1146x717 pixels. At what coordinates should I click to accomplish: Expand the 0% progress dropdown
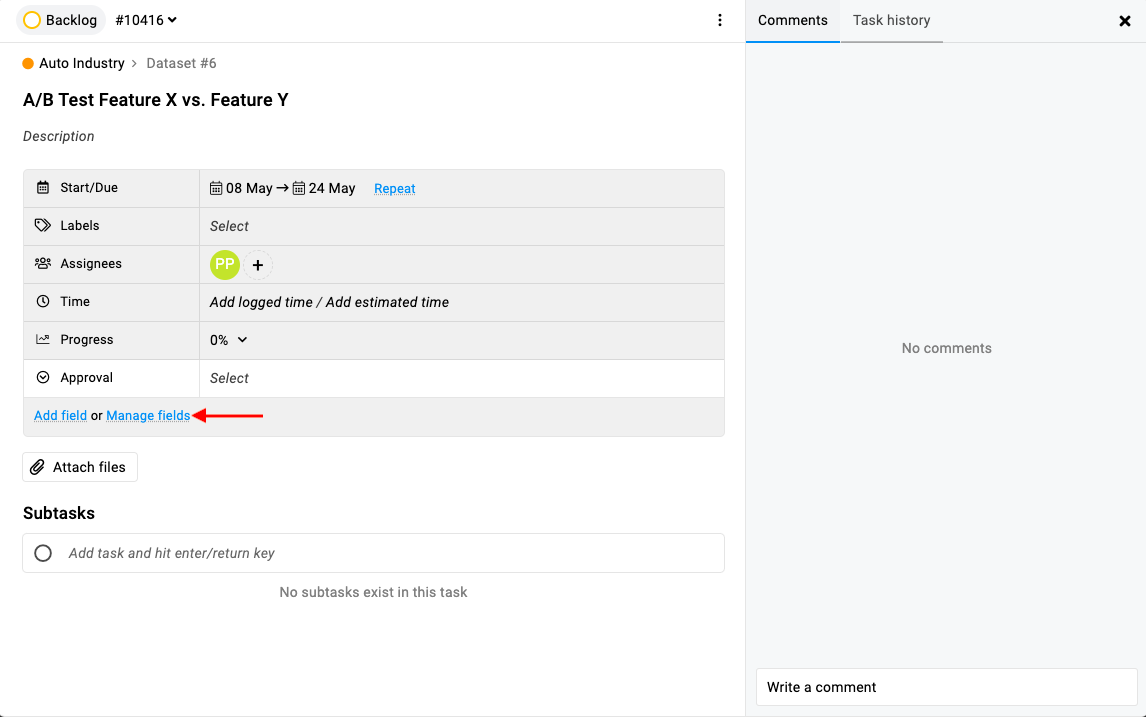pyautogui.click(x=229, y=341)
